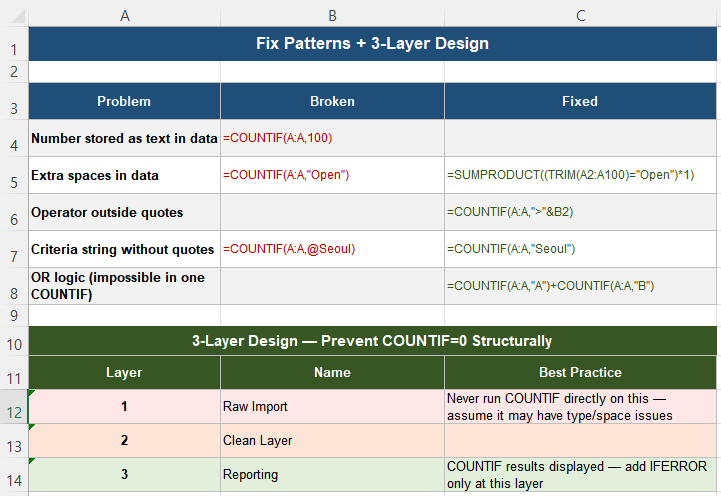Select 'OR logic (impossible in one COUNTIF)' cell
Image resolution: width=721 pixels, height=496 pixels.
(x=125, y=286)
